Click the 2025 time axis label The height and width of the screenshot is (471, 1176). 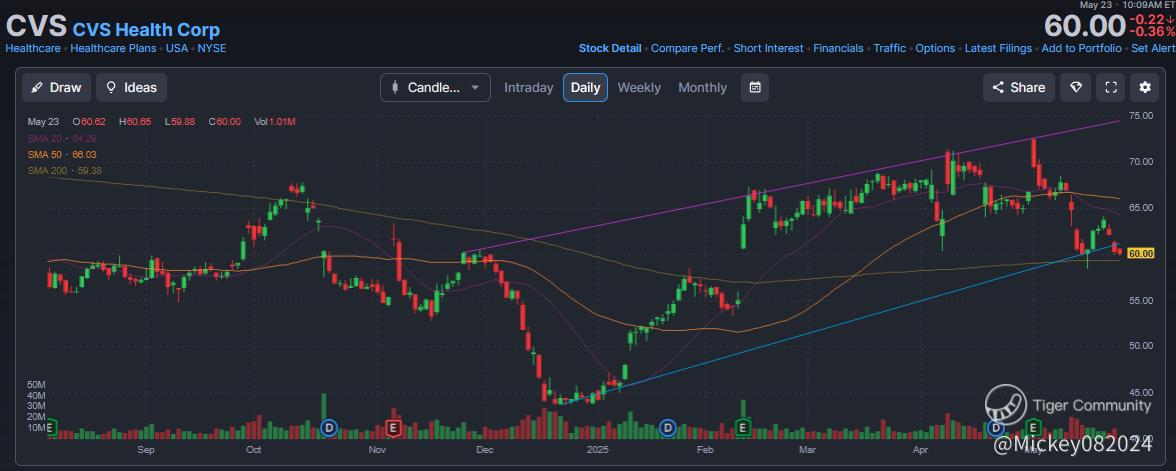[598, 450]
